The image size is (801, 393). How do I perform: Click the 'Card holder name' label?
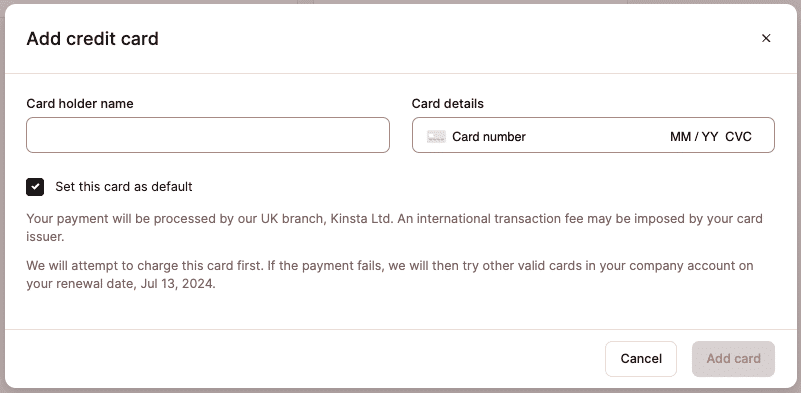pos(80,104)
